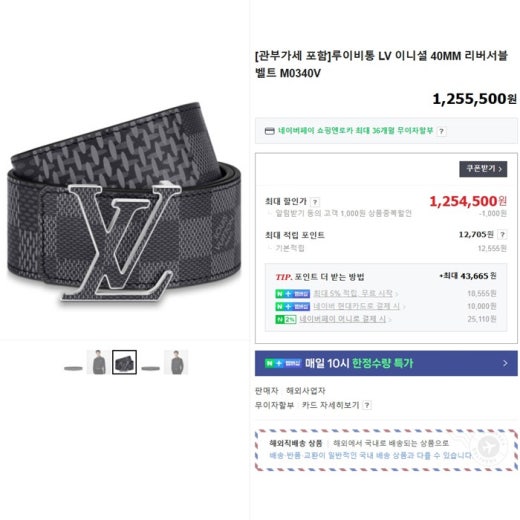Select the first belt thumbnail

(x=73, y=368)
